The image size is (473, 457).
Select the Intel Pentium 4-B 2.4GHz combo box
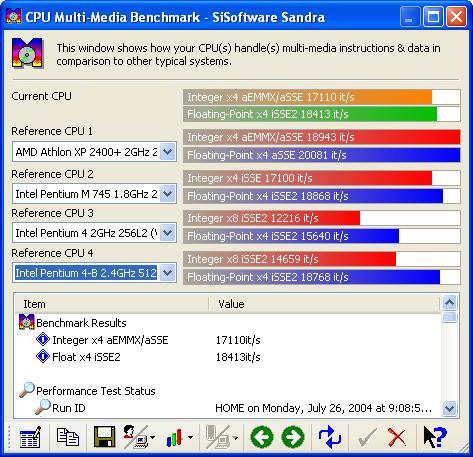(94, 273)
